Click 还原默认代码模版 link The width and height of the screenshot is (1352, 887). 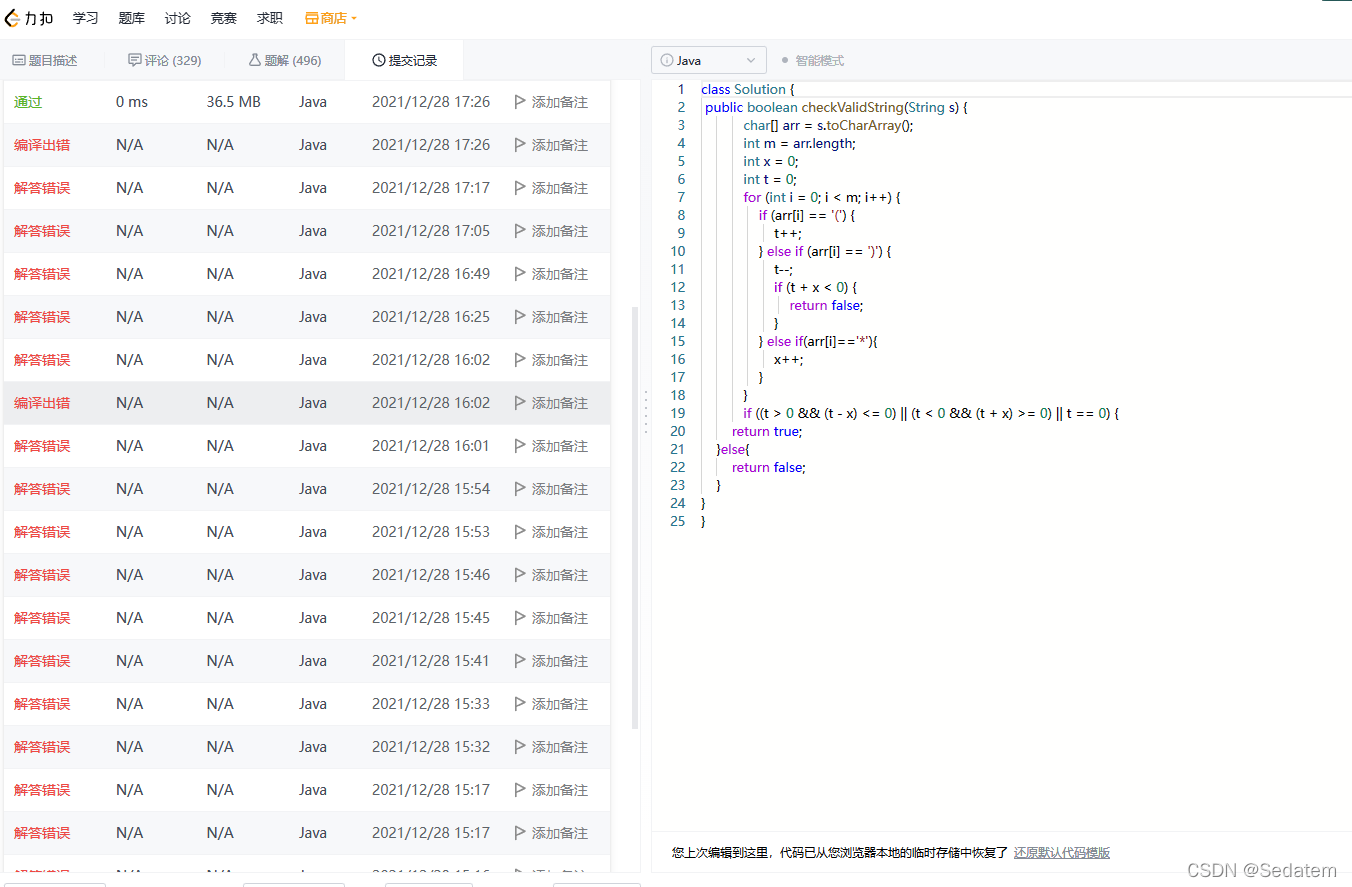pos(1062,853)
